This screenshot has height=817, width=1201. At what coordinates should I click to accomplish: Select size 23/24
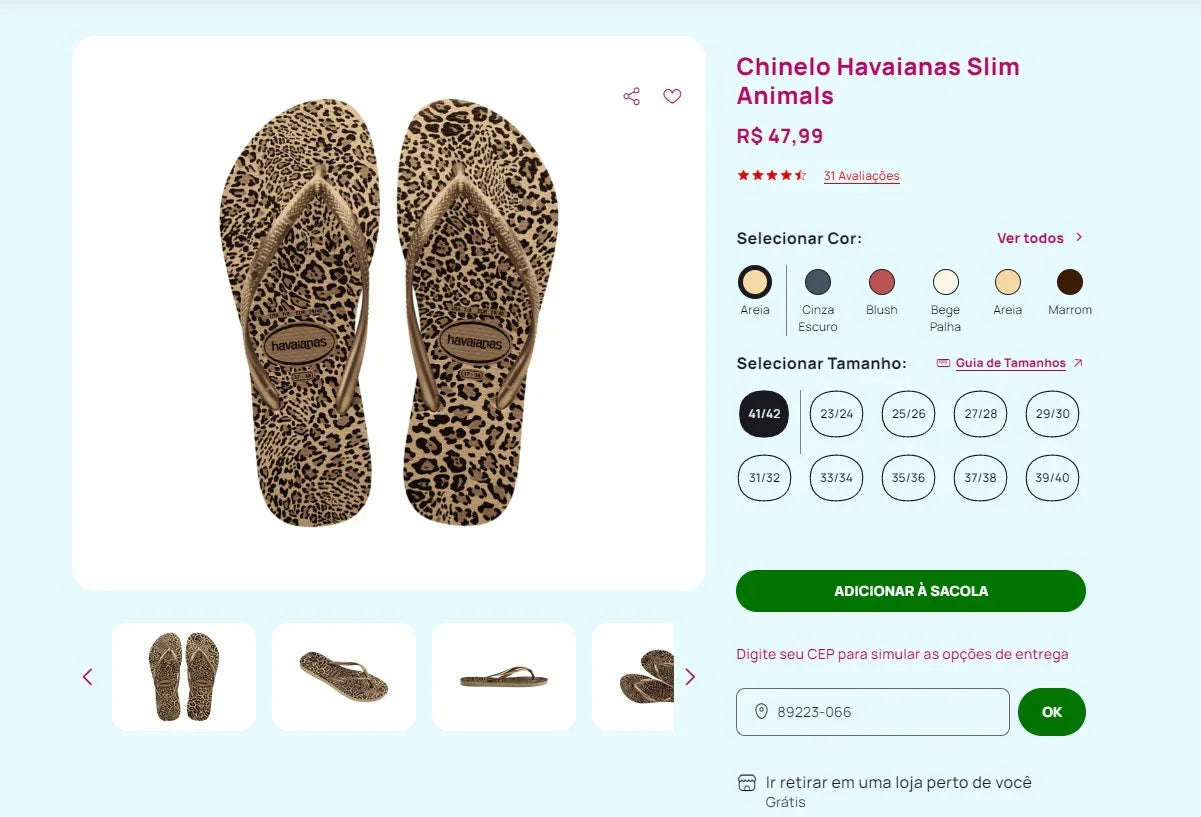(836, 413)
